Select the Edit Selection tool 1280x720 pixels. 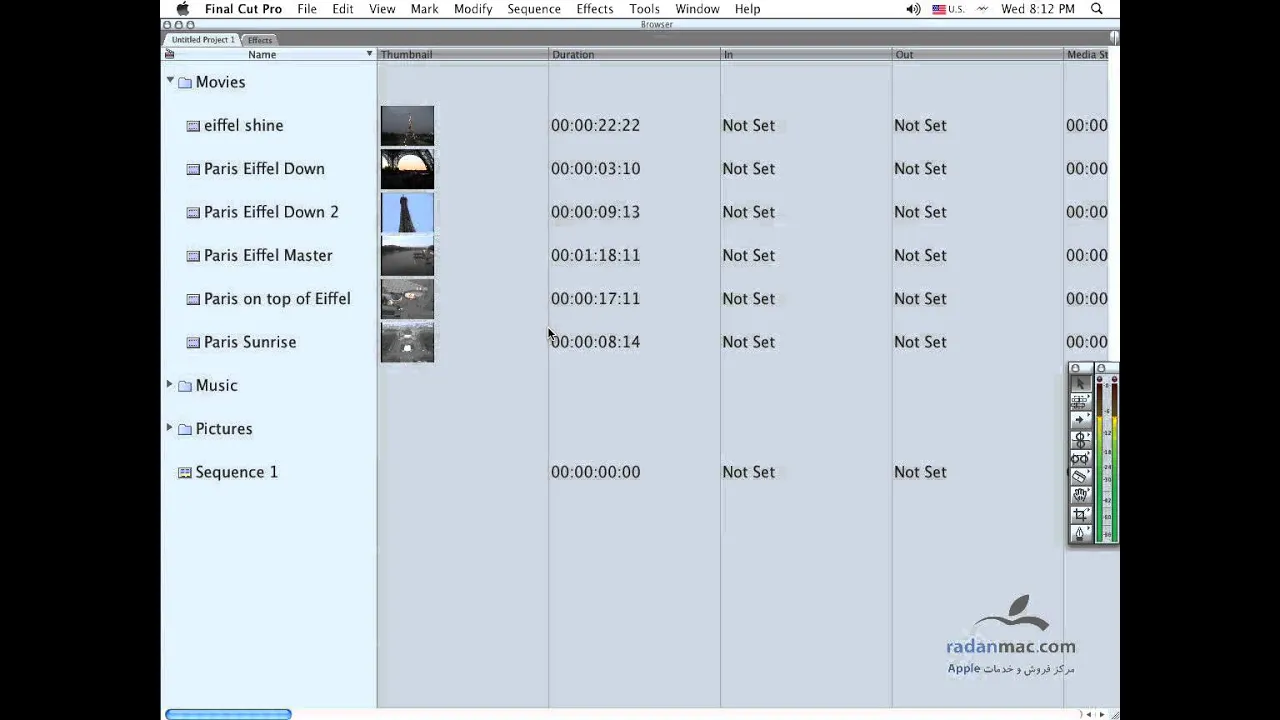[x=1081, y=402]
